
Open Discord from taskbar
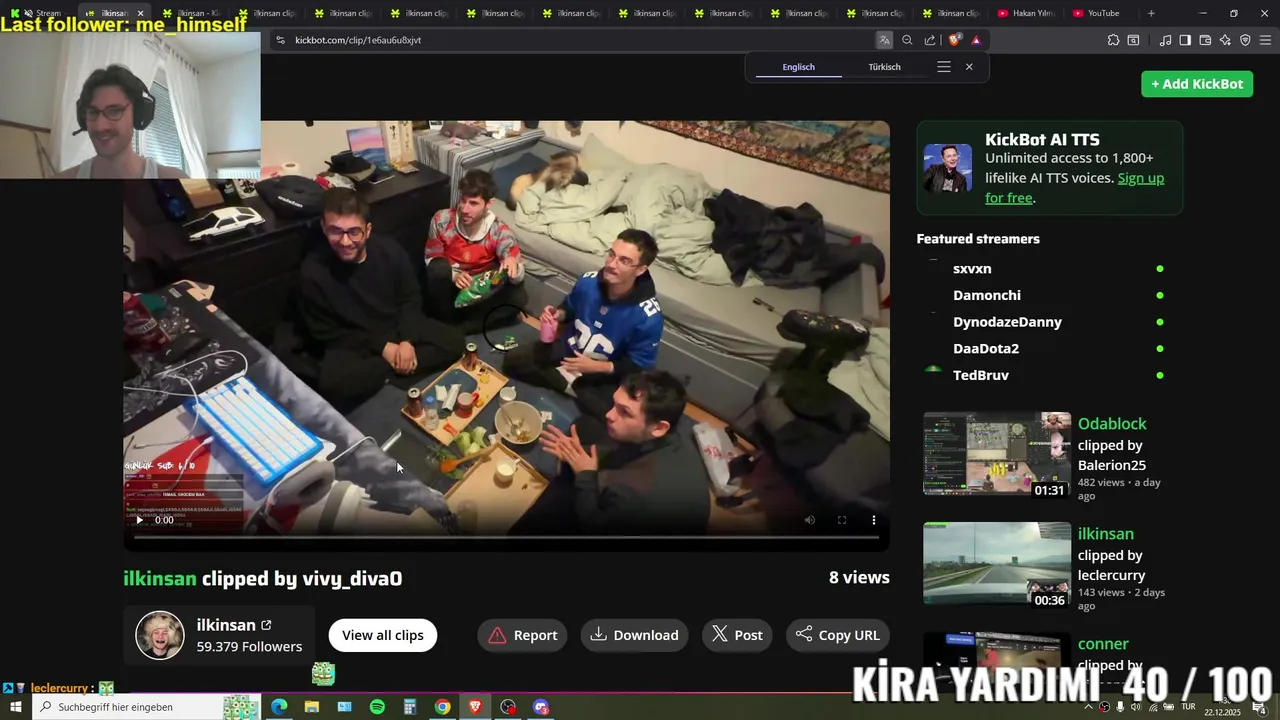tap(541, 707)
